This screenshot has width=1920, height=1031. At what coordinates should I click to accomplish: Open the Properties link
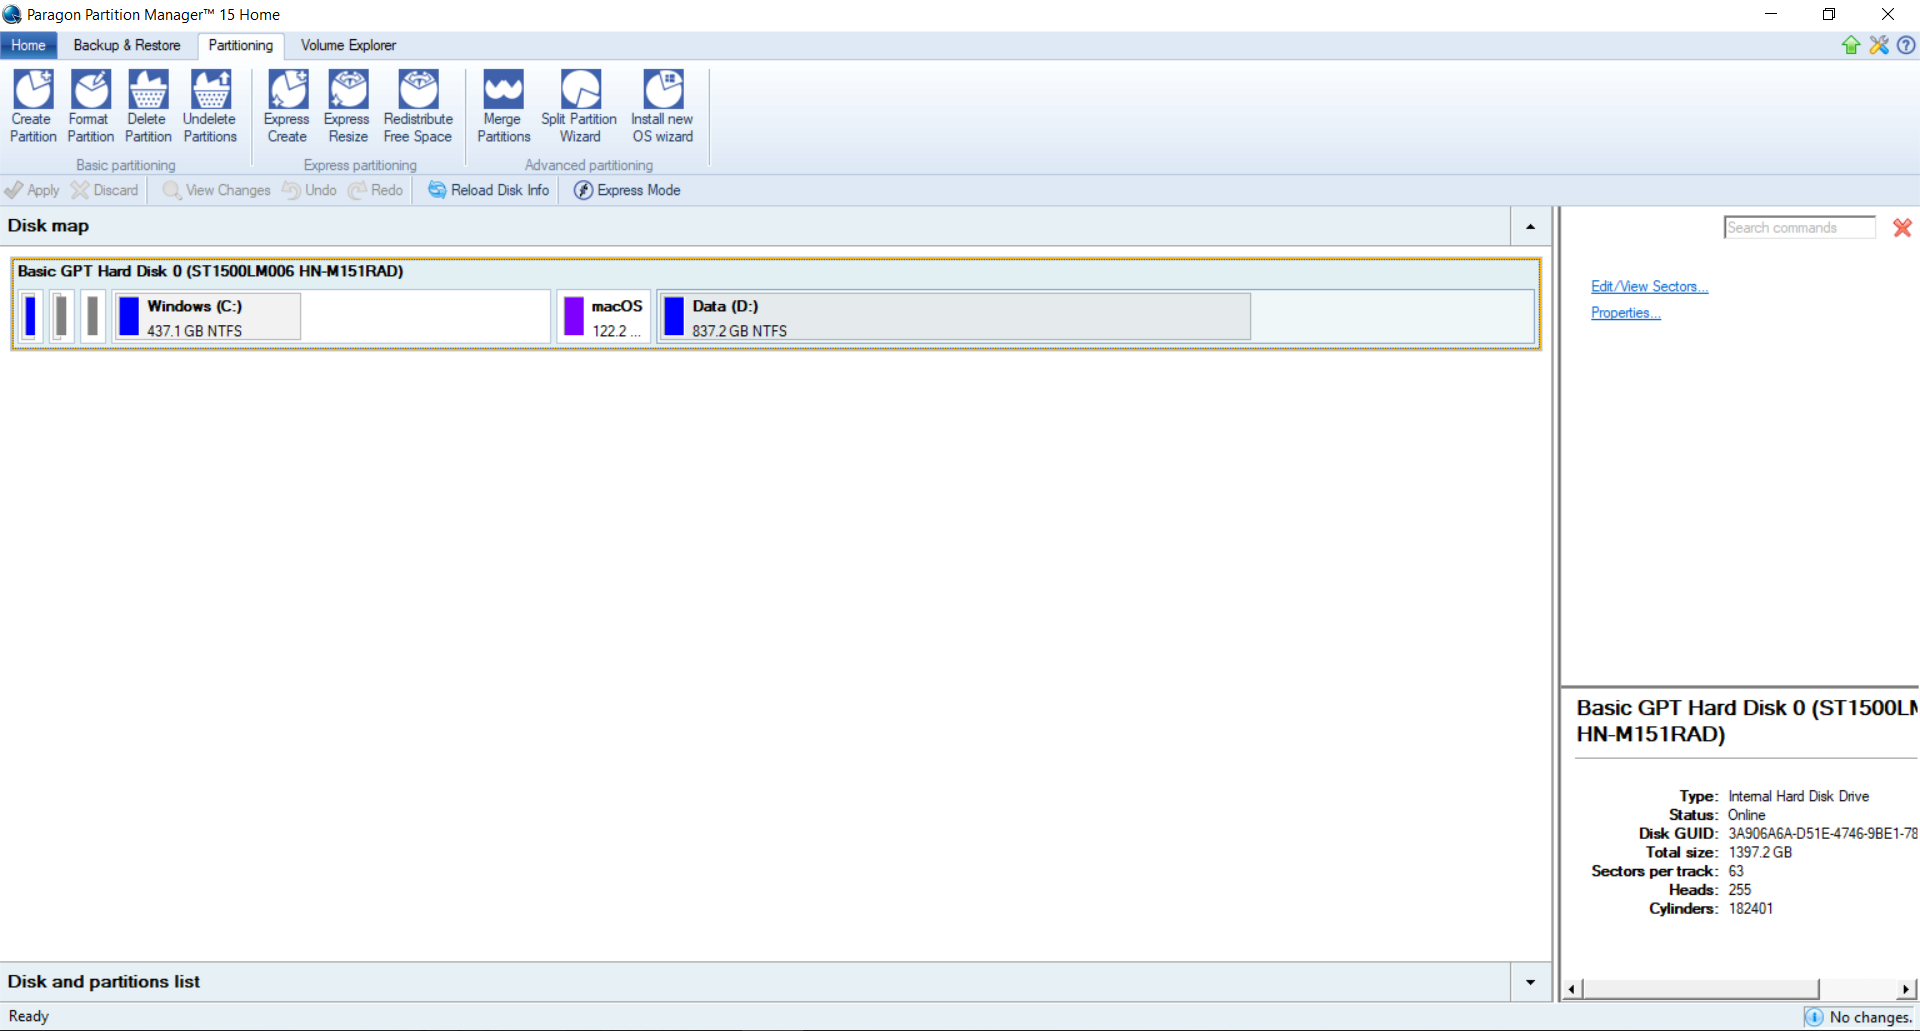tap(1625, 313)
